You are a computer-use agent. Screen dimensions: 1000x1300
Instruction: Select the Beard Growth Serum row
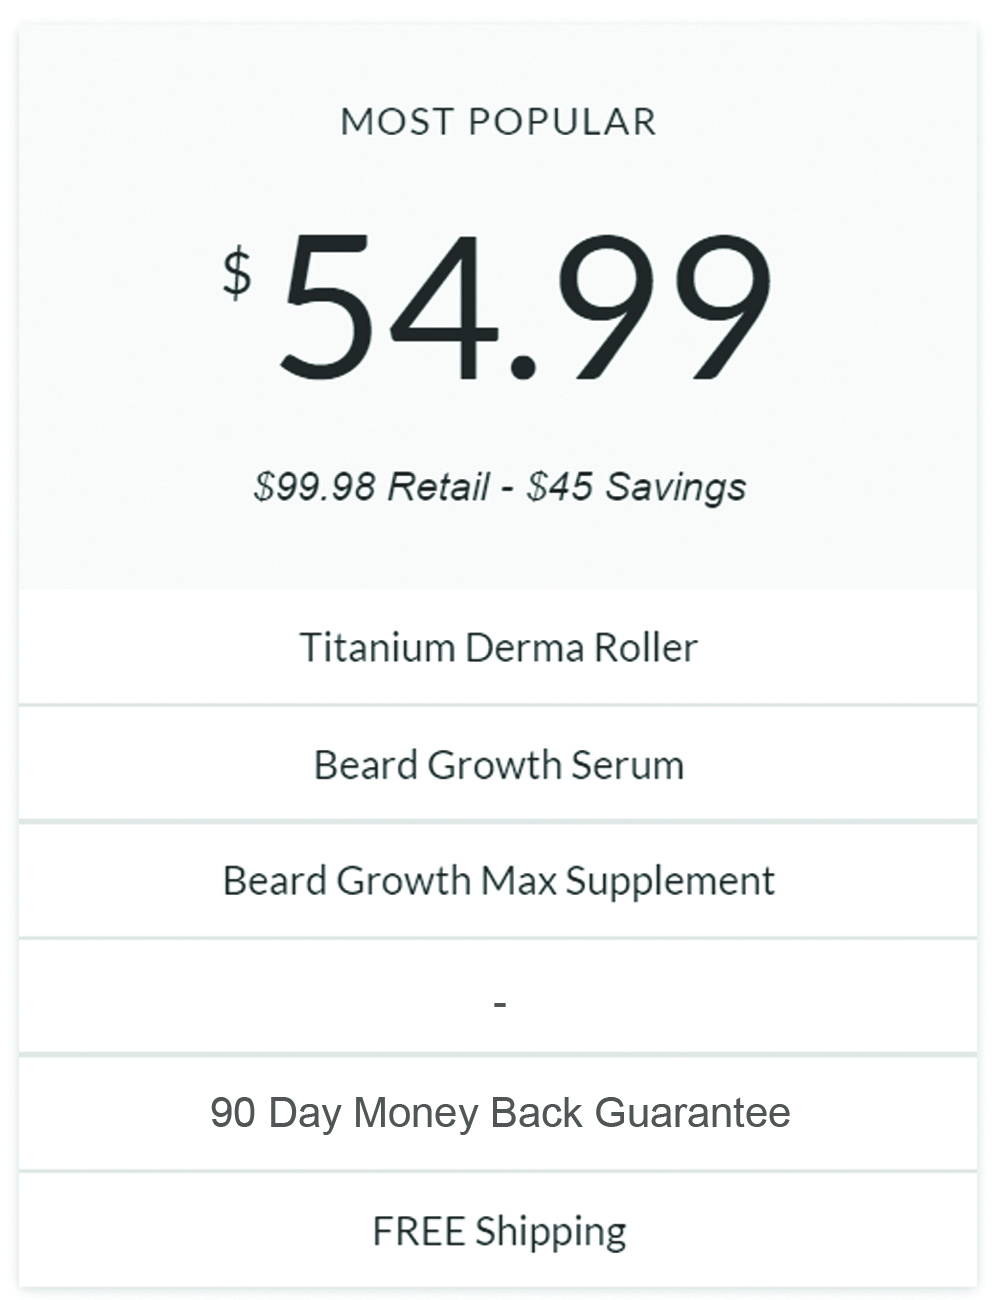pos(498,765)
